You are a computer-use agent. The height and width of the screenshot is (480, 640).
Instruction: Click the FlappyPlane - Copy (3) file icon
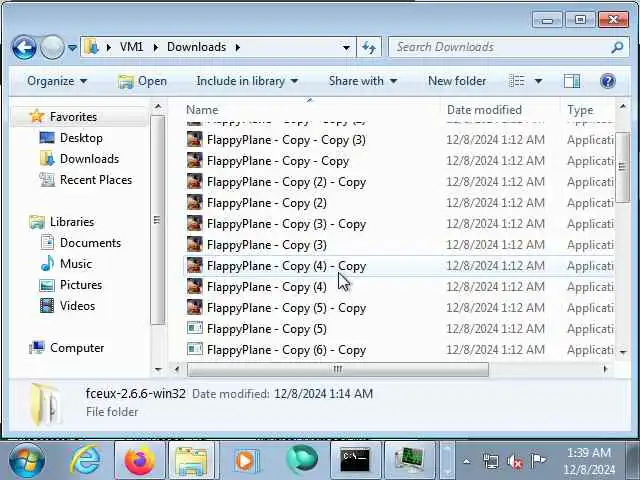pos(195,245)
